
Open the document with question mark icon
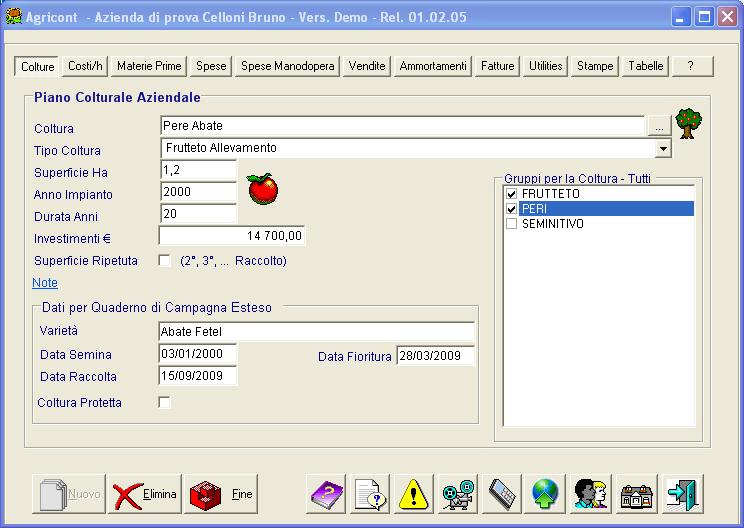[370, 494]
